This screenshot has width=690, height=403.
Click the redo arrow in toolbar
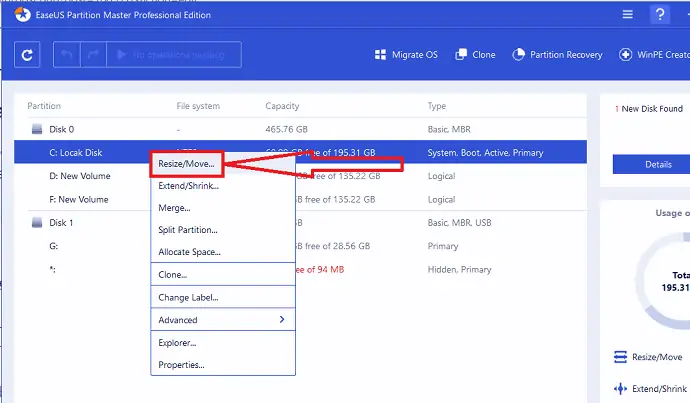point(93,55)
